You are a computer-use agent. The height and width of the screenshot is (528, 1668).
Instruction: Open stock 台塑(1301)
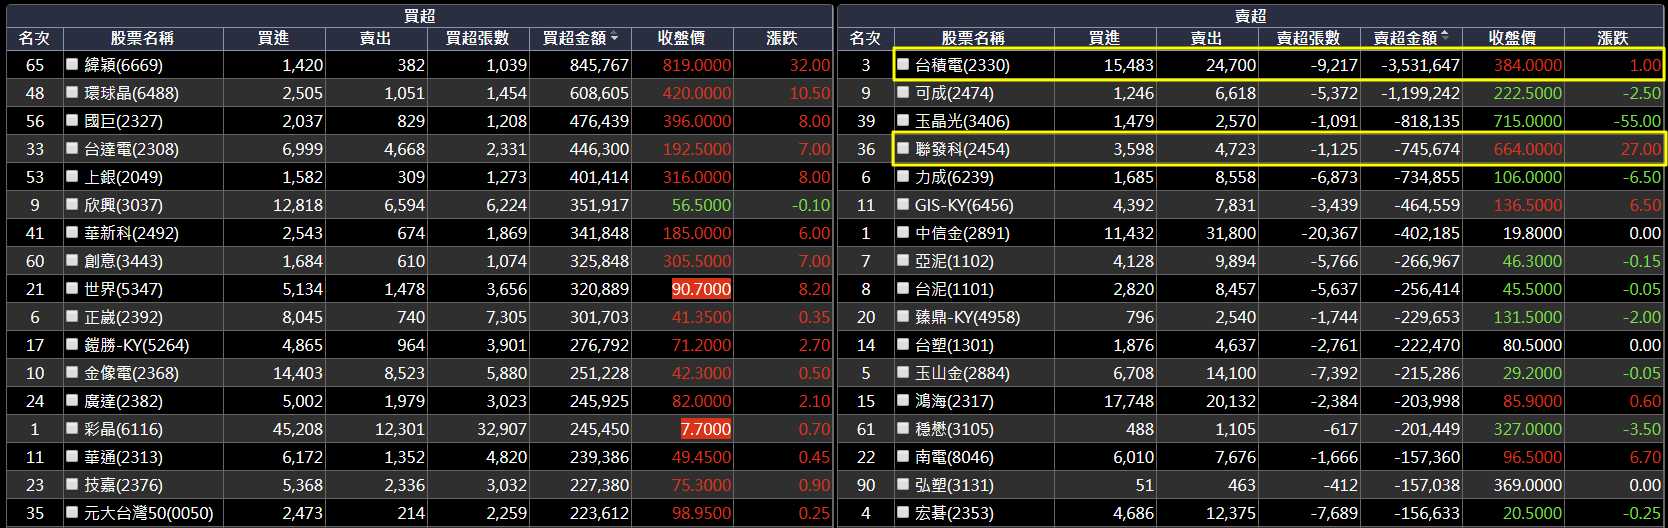(954, 345)
